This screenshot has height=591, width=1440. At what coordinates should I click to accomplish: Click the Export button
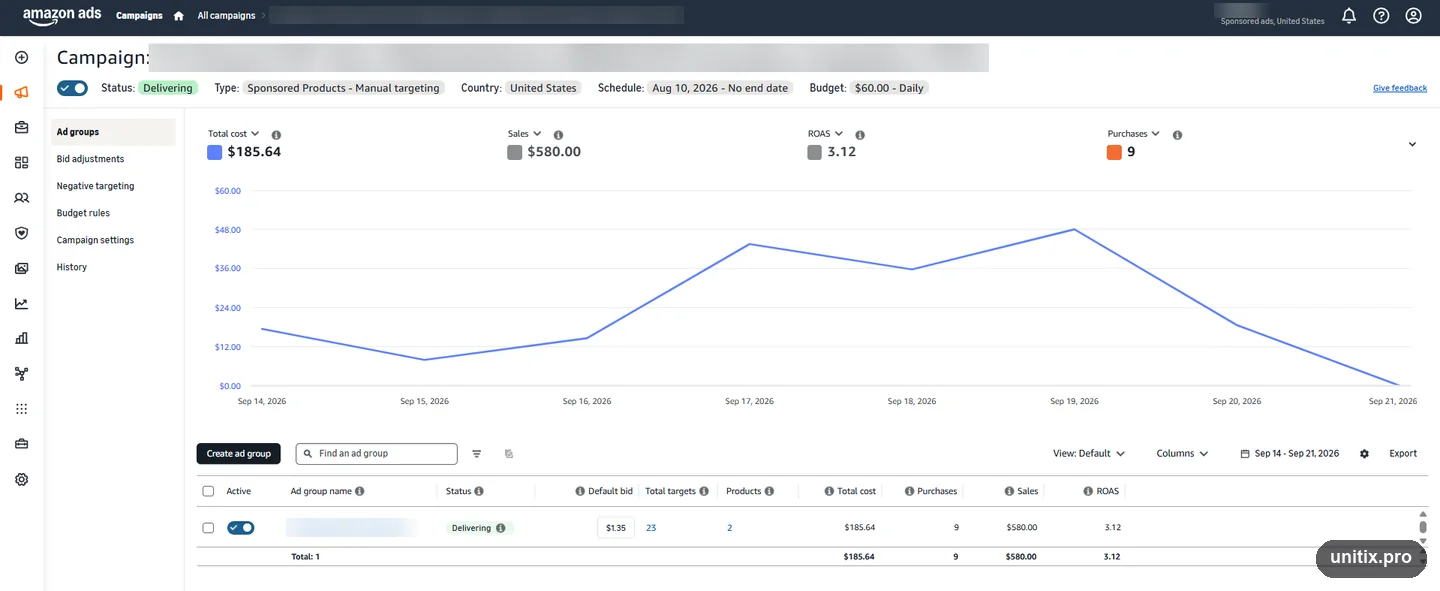pyautogui.click(x=1403, y=454)
